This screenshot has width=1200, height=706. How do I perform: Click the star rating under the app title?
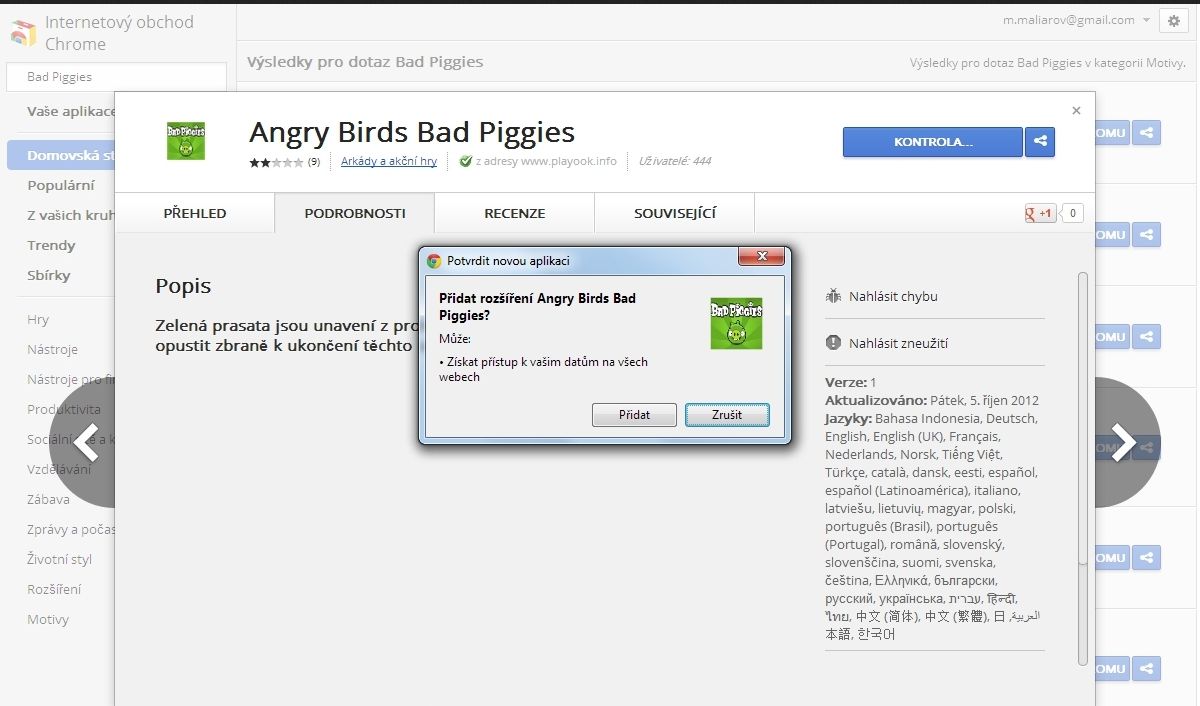pos(276,161)
